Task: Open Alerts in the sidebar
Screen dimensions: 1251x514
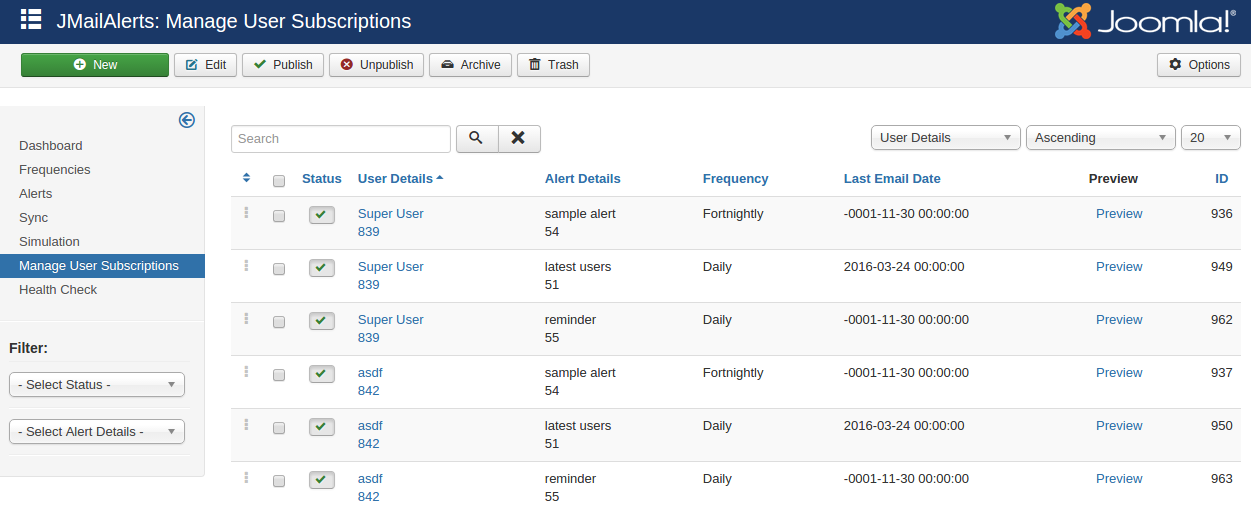Action: click(x=36, y=193)
